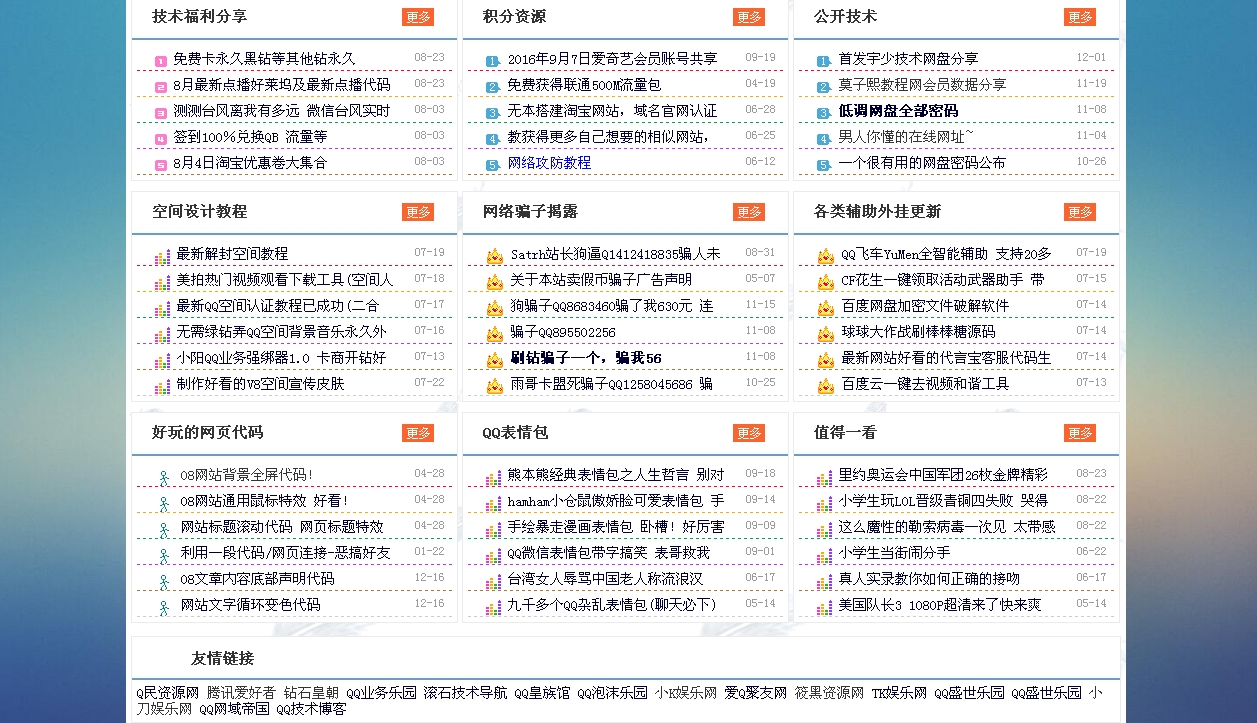Click the bar-chart icon beside 熊本熊经典表情包
Image resolution: width=1257 pixels, height=723 pixels.
click(493, 477)
